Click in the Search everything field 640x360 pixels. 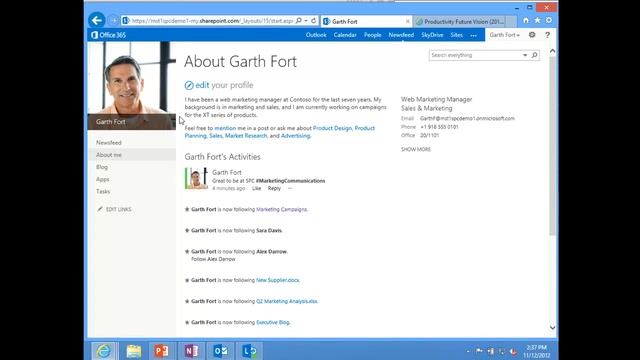pos(476,55)
